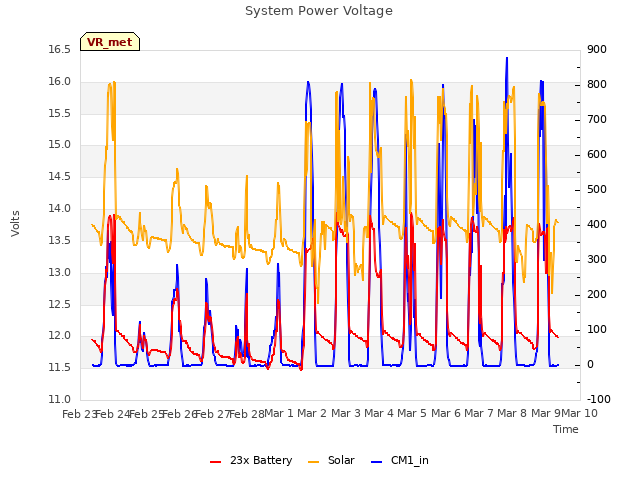Click the red 23x Battery legend swatch
Screen dimensions: 640x480
click(x=216, y=462)
